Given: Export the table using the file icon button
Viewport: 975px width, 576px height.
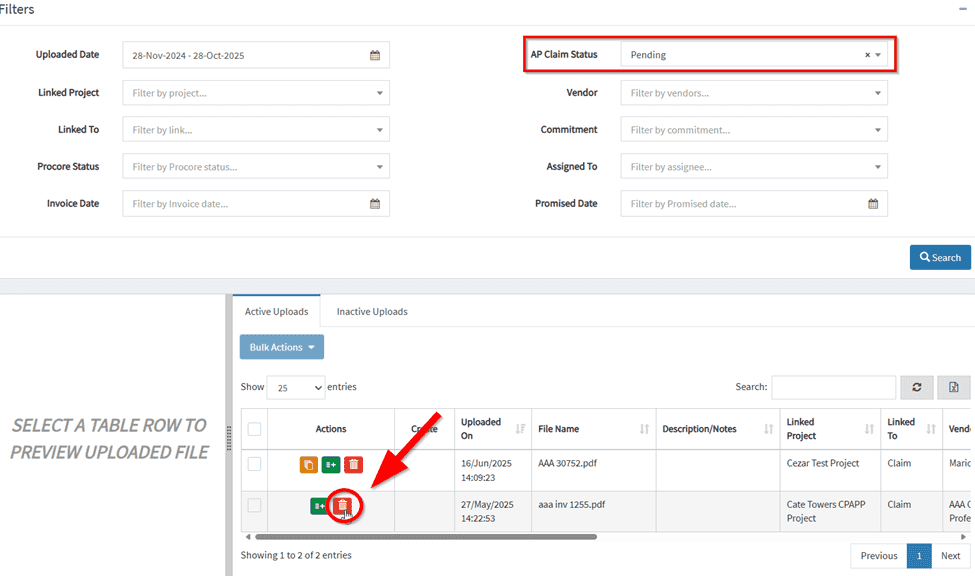Looking at the screenshot, I should [x=953, y=387].
